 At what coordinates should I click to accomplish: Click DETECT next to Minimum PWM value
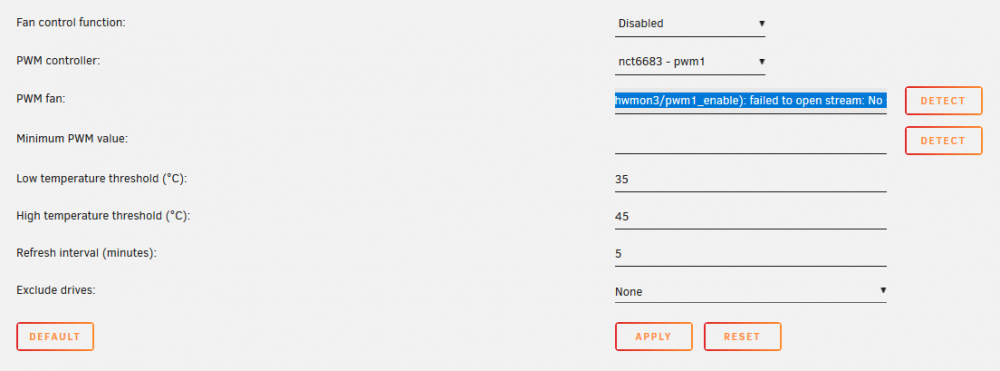click(x=943, y=140)
